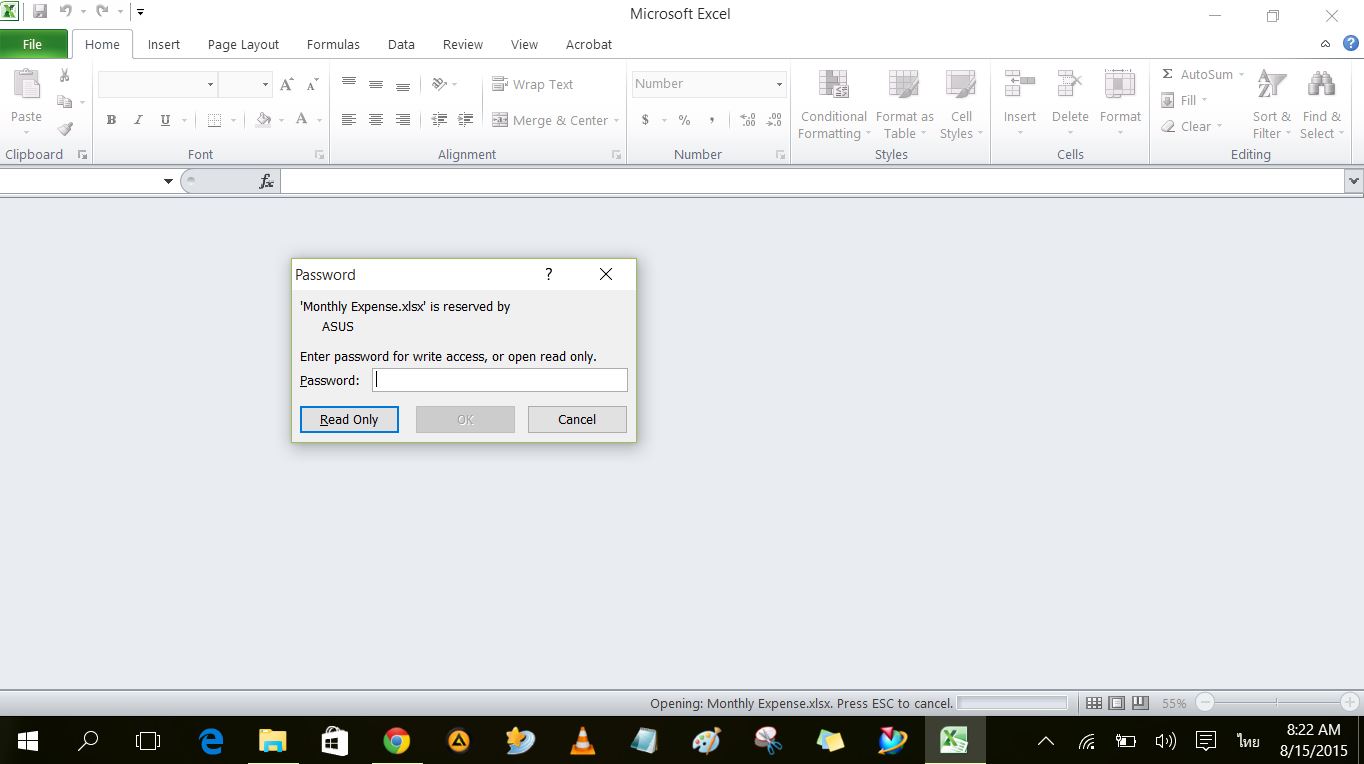Expand the formula bar chevron

coord(1354,181)
